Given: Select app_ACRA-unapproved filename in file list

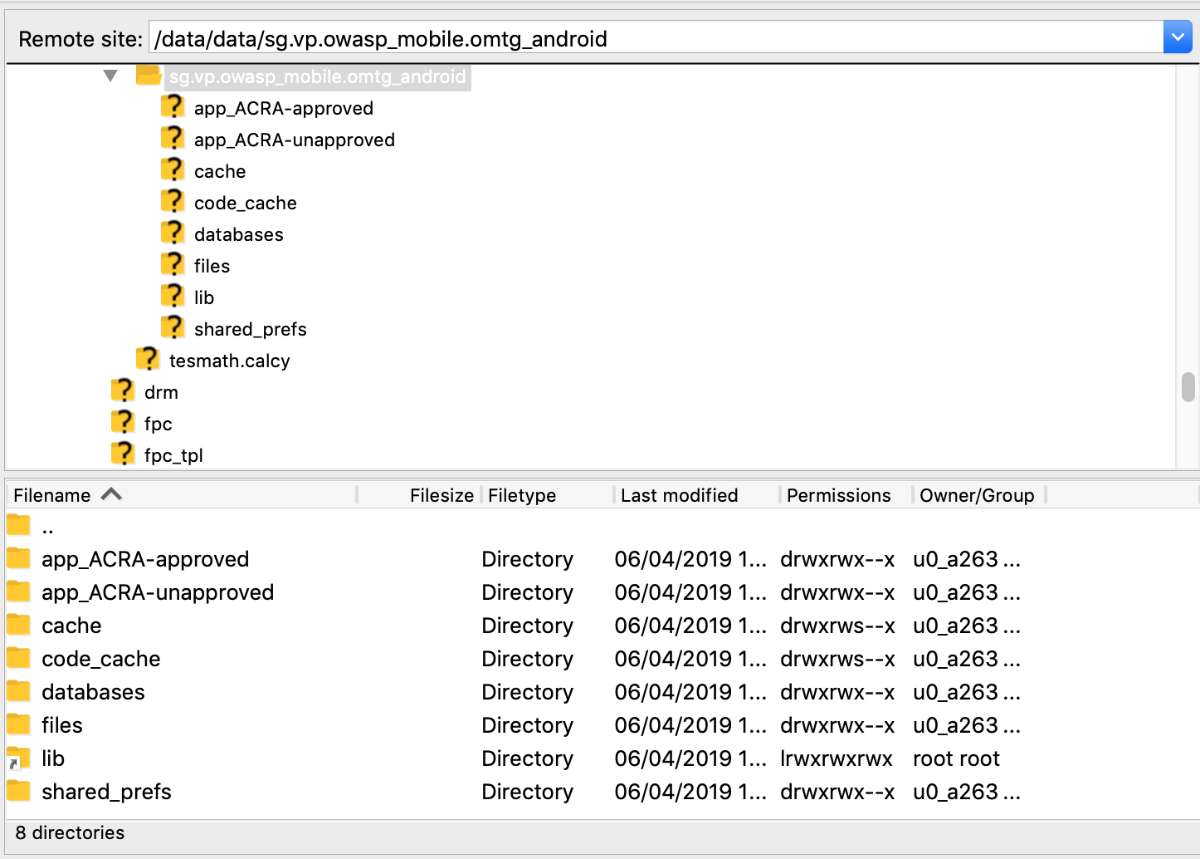Looking at the screenshot, I should (157, 593).
